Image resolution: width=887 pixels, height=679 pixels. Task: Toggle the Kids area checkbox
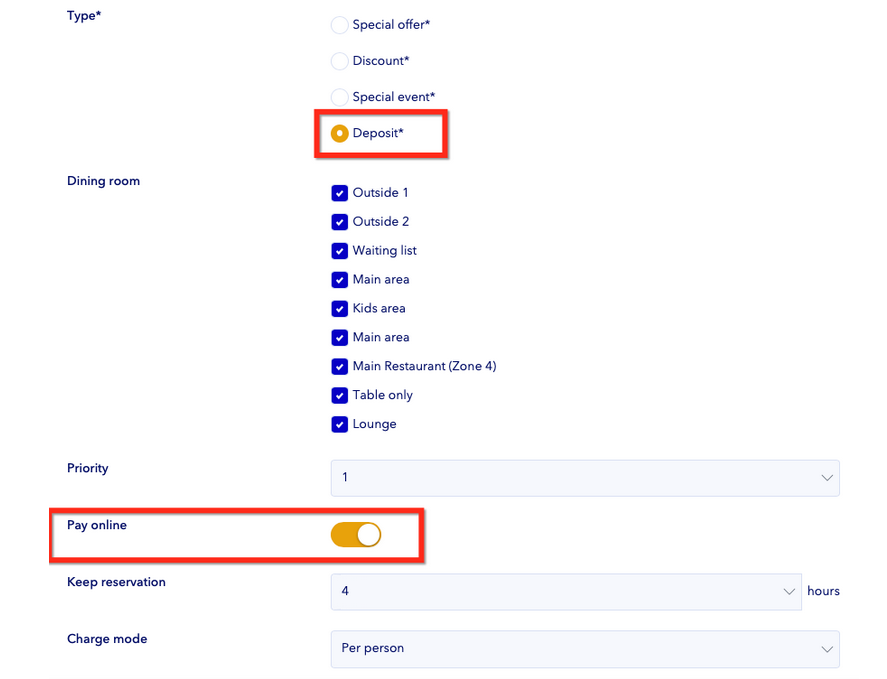click(x=339, y=308)
